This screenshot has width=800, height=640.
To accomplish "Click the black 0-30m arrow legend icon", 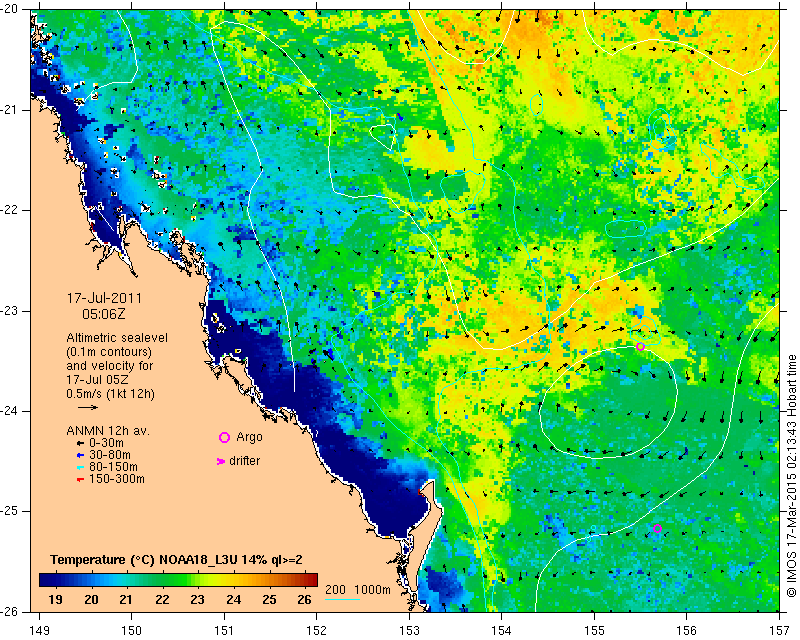I will (80, 443).
